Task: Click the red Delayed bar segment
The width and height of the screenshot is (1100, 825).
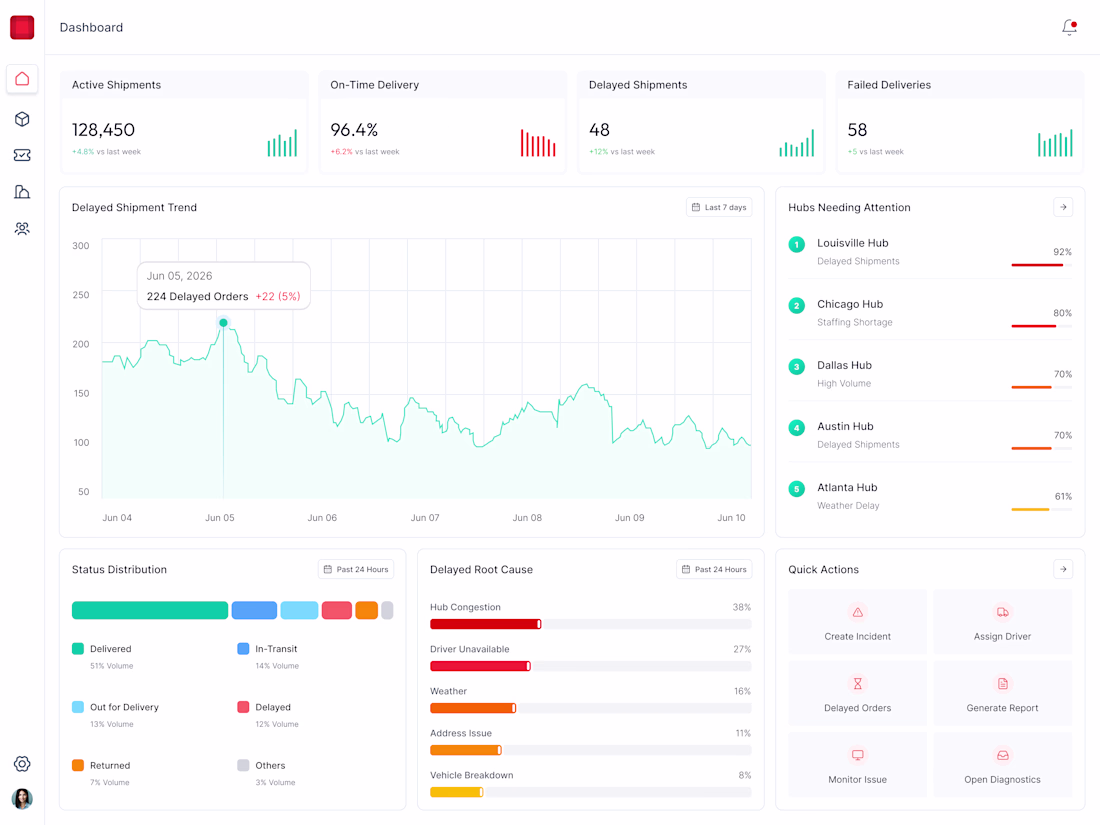Action: [x=337, y=610]
